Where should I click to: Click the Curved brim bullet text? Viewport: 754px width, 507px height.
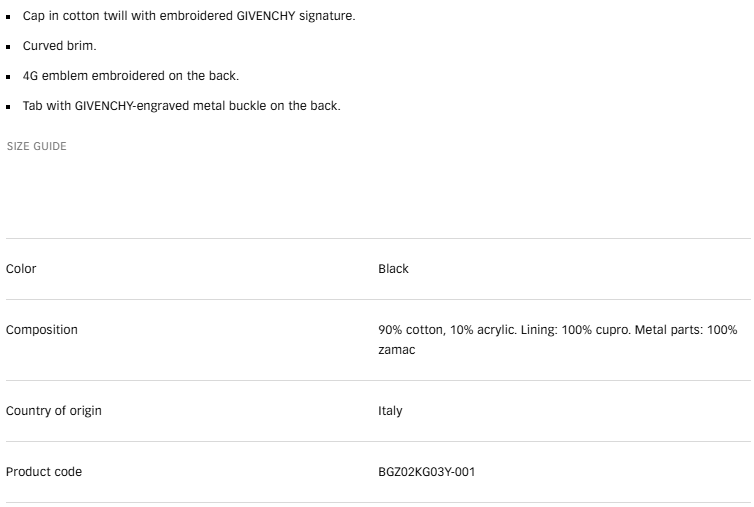tap(60, 46)
